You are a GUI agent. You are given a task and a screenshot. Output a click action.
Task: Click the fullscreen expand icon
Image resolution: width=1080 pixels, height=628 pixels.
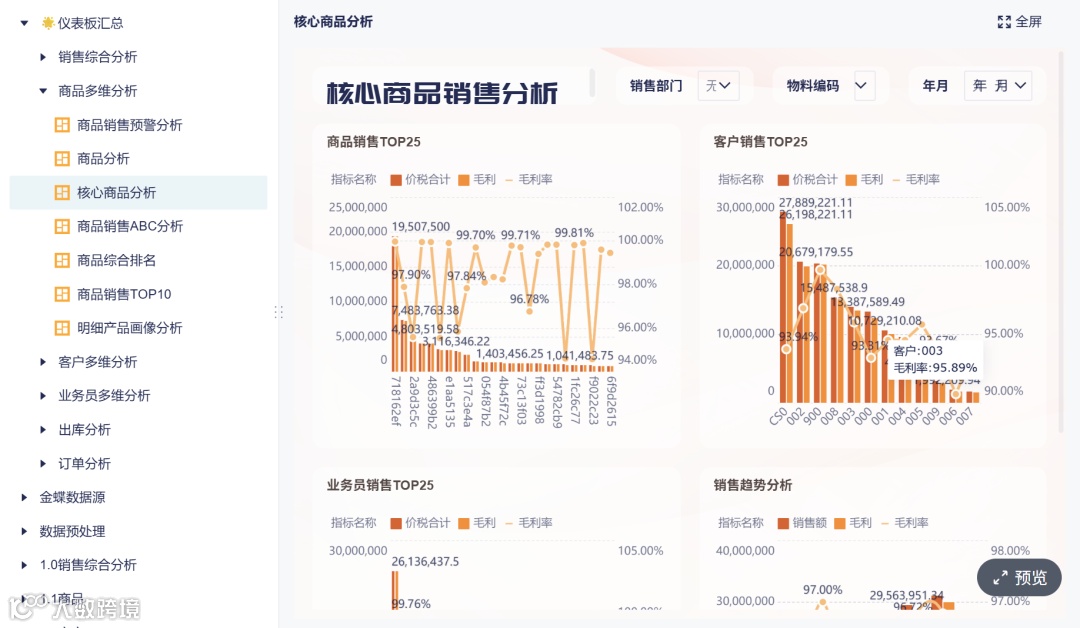(x=1004, y=22)
